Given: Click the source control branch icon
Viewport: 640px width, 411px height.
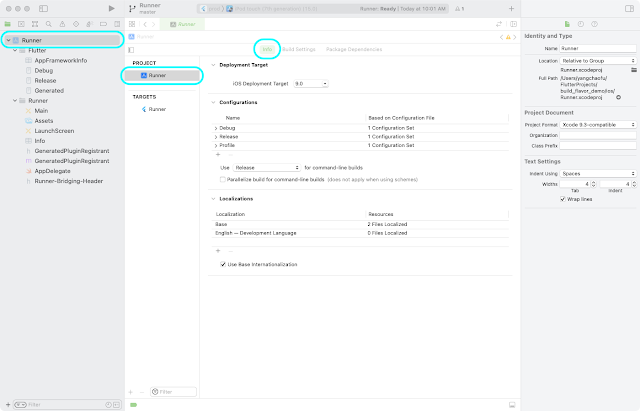Looking at the screenshot, I should tap(132, 9).
